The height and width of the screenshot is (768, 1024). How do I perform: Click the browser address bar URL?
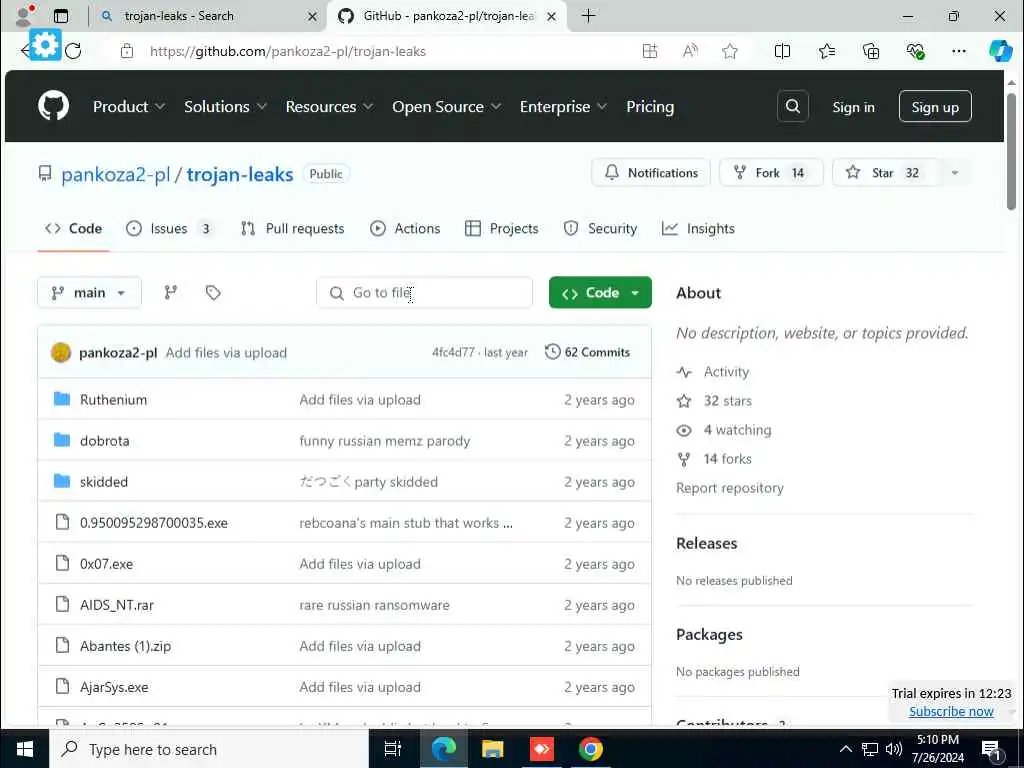287,51
